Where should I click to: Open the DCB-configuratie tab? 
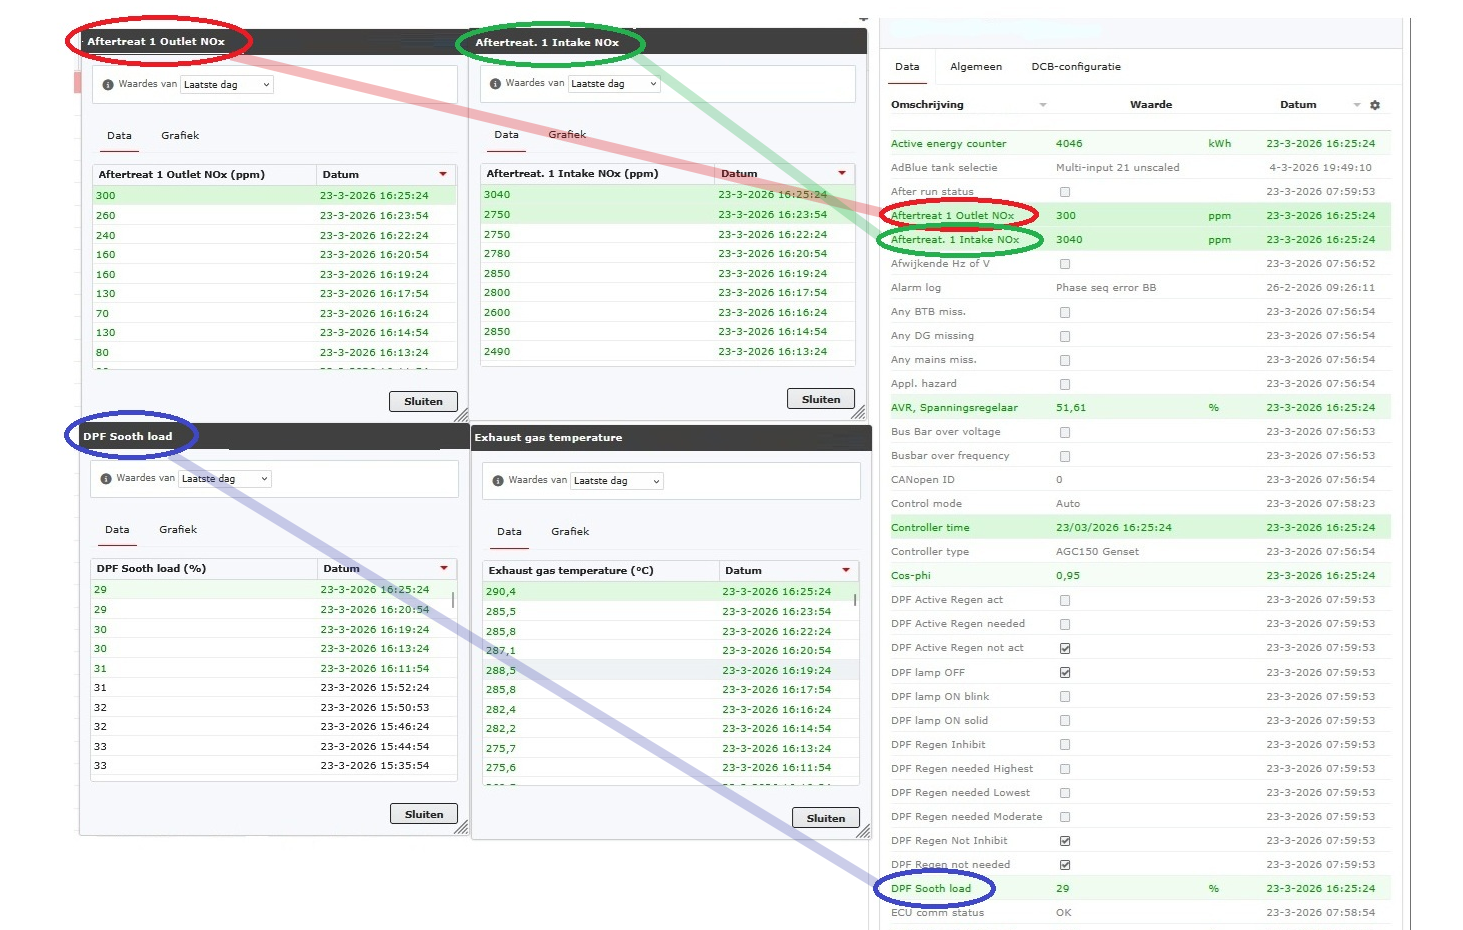click(x=1076, y=67)
